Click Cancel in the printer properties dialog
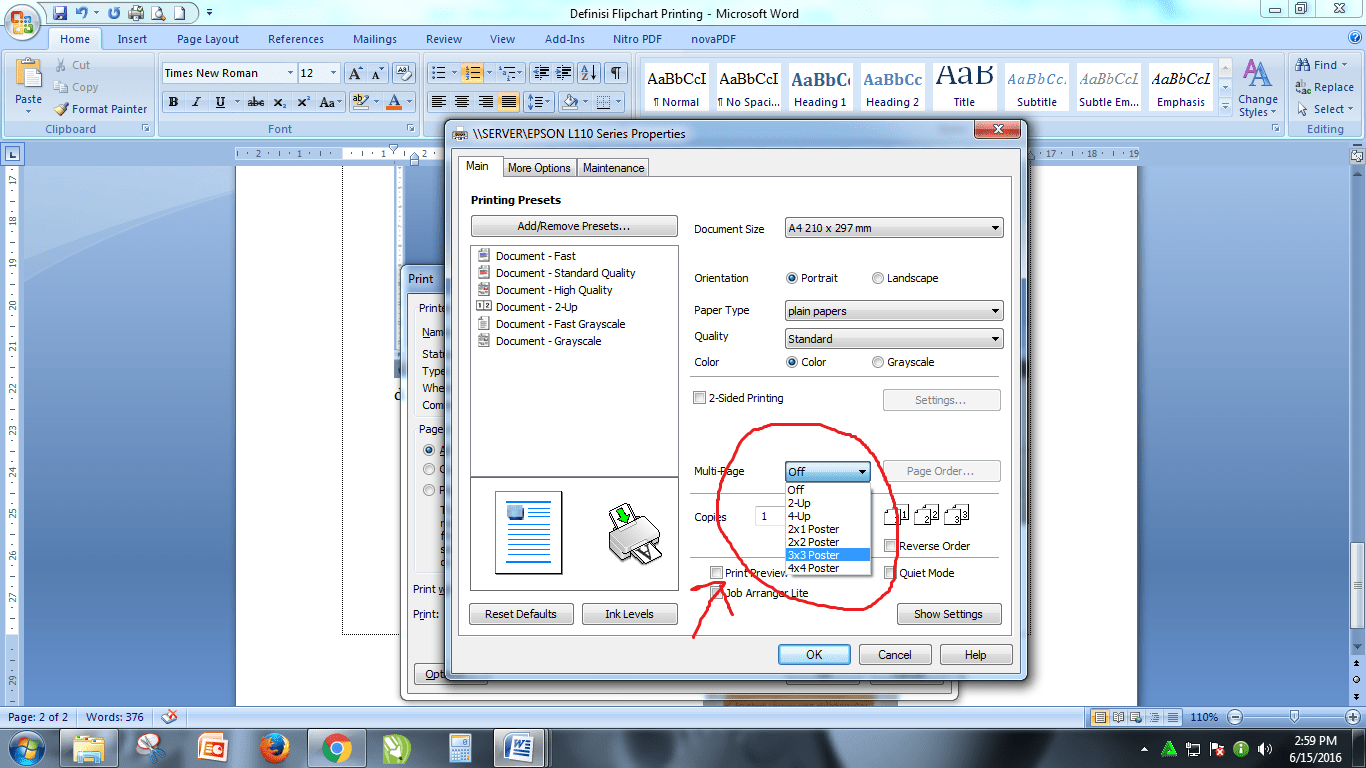This screenshot has width=1366, height=768. (895, 655)
